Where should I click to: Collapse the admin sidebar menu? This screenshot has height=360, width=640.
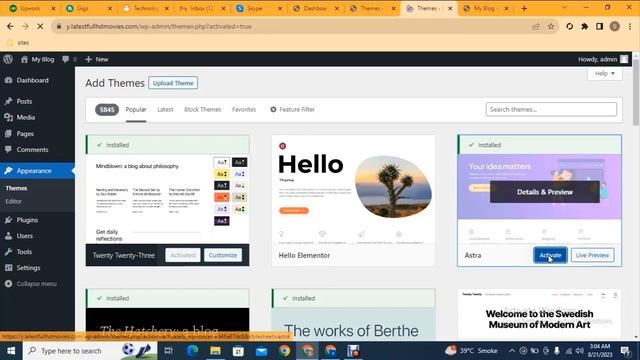(x=31, y=284)
